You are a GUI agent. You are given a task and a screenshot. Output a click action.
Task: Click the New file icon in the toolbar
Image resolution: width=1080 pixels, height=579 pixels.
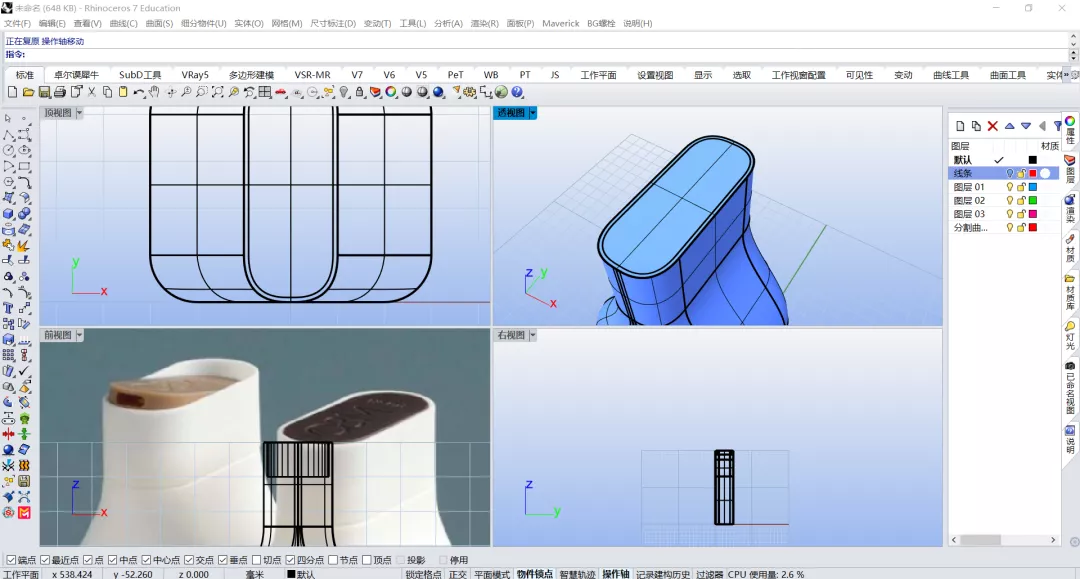coord(12,92)
